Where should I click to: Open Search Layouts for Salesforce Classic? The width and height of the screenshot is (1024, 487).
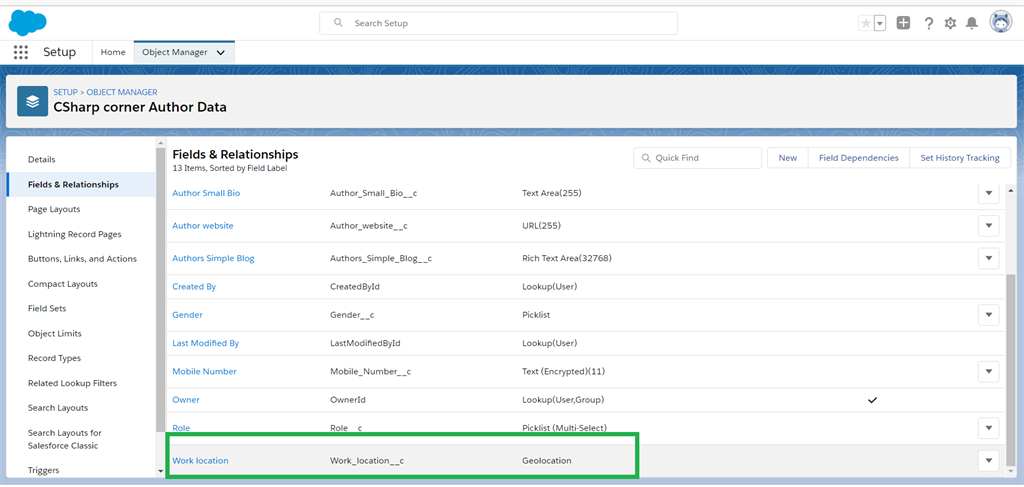click(x=65, y=439)
